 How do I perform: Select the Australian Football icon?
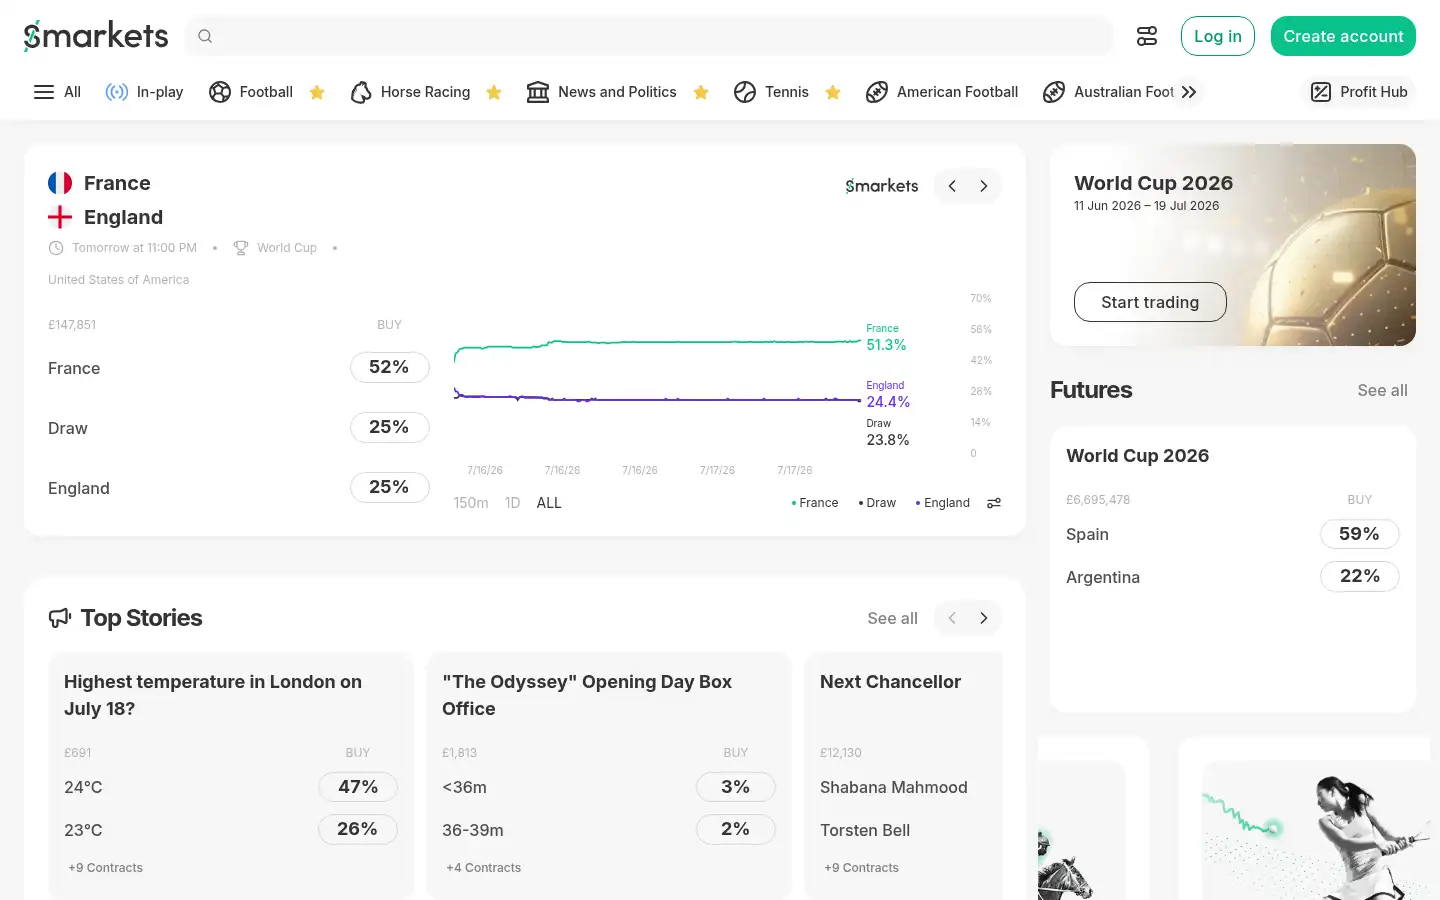1054,92
